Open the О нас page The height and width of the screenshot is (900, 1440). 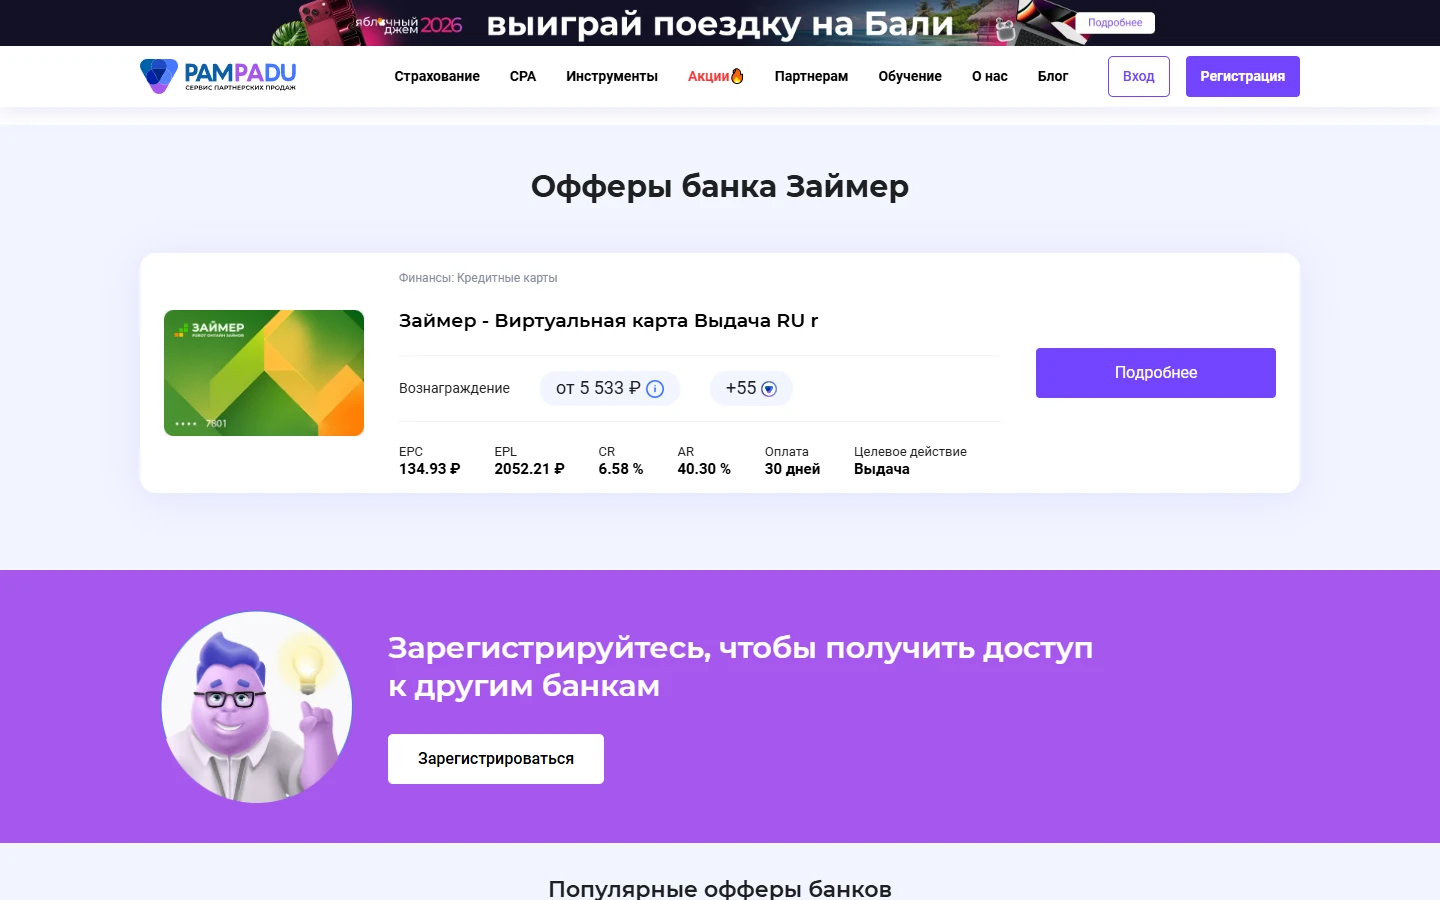[990, 76]
